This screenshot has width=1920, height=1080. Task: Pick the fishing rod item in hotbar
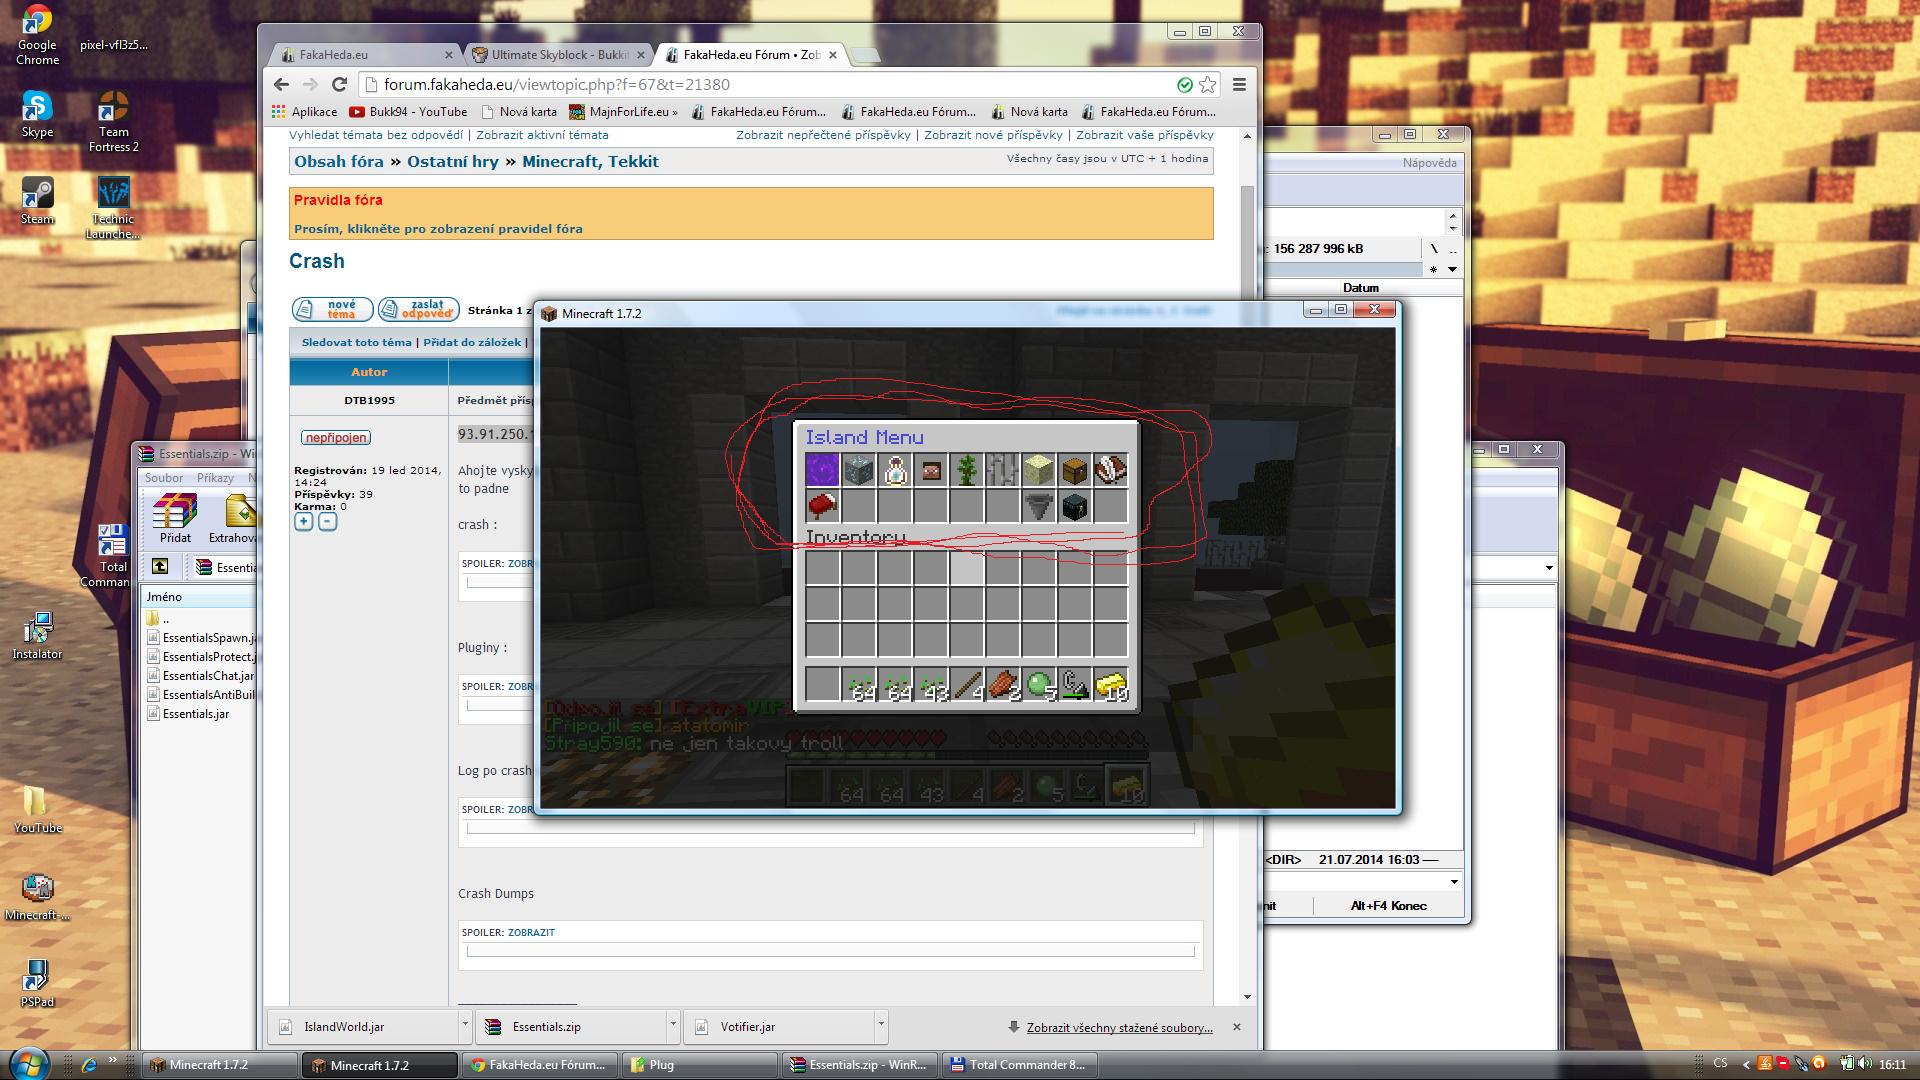[x=1074, y=685]
